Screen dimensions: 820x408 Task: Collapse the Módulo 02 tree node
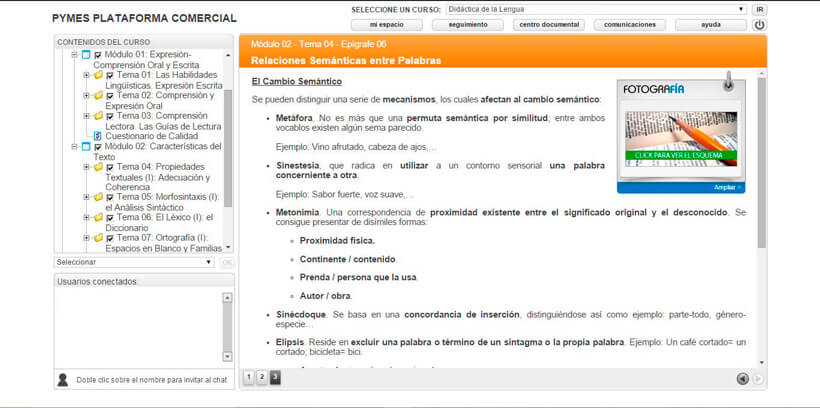(x=74, y=146)
